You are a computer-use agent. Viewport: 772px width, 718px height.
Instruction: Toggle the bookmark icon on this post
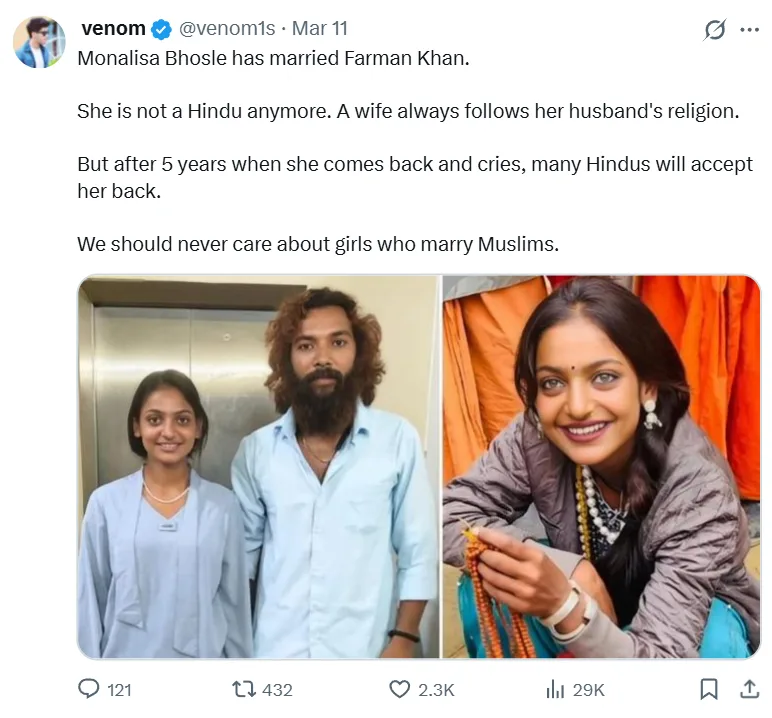click(708, 689)
